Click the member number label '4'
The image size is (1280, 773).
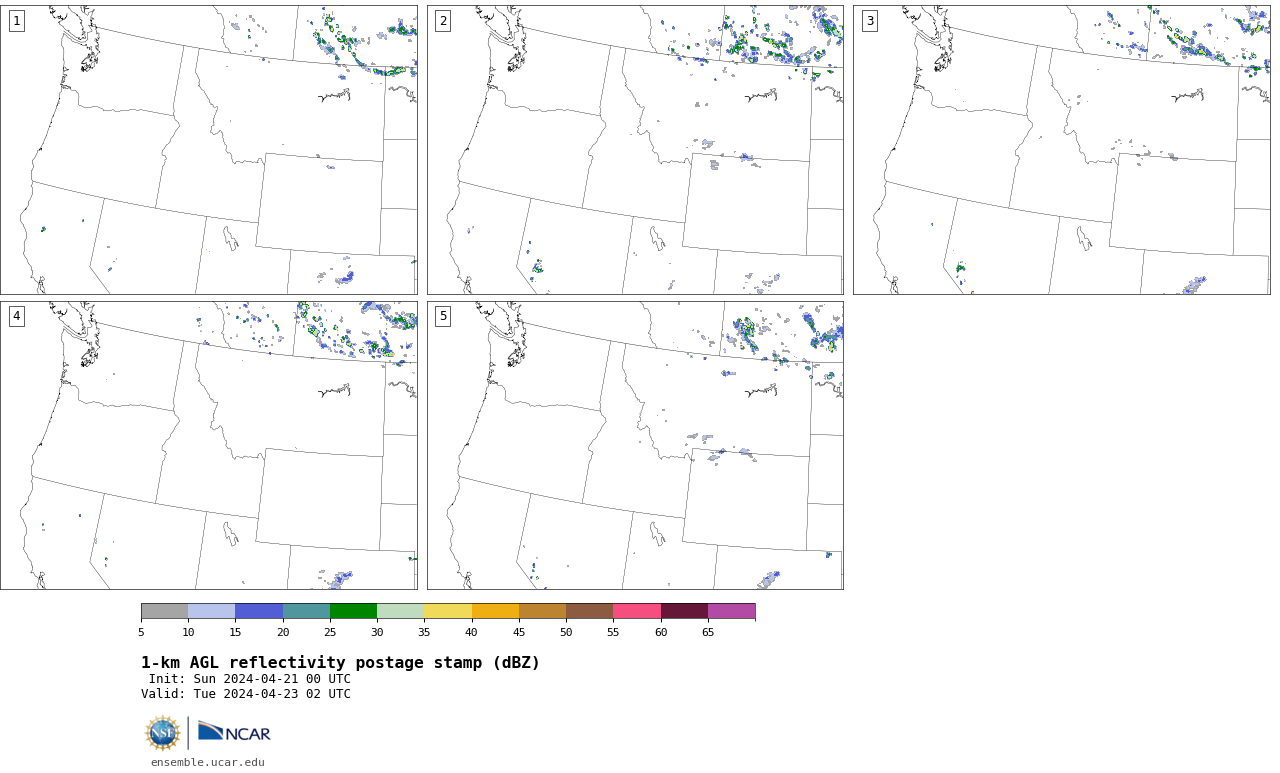click(16, 316)
